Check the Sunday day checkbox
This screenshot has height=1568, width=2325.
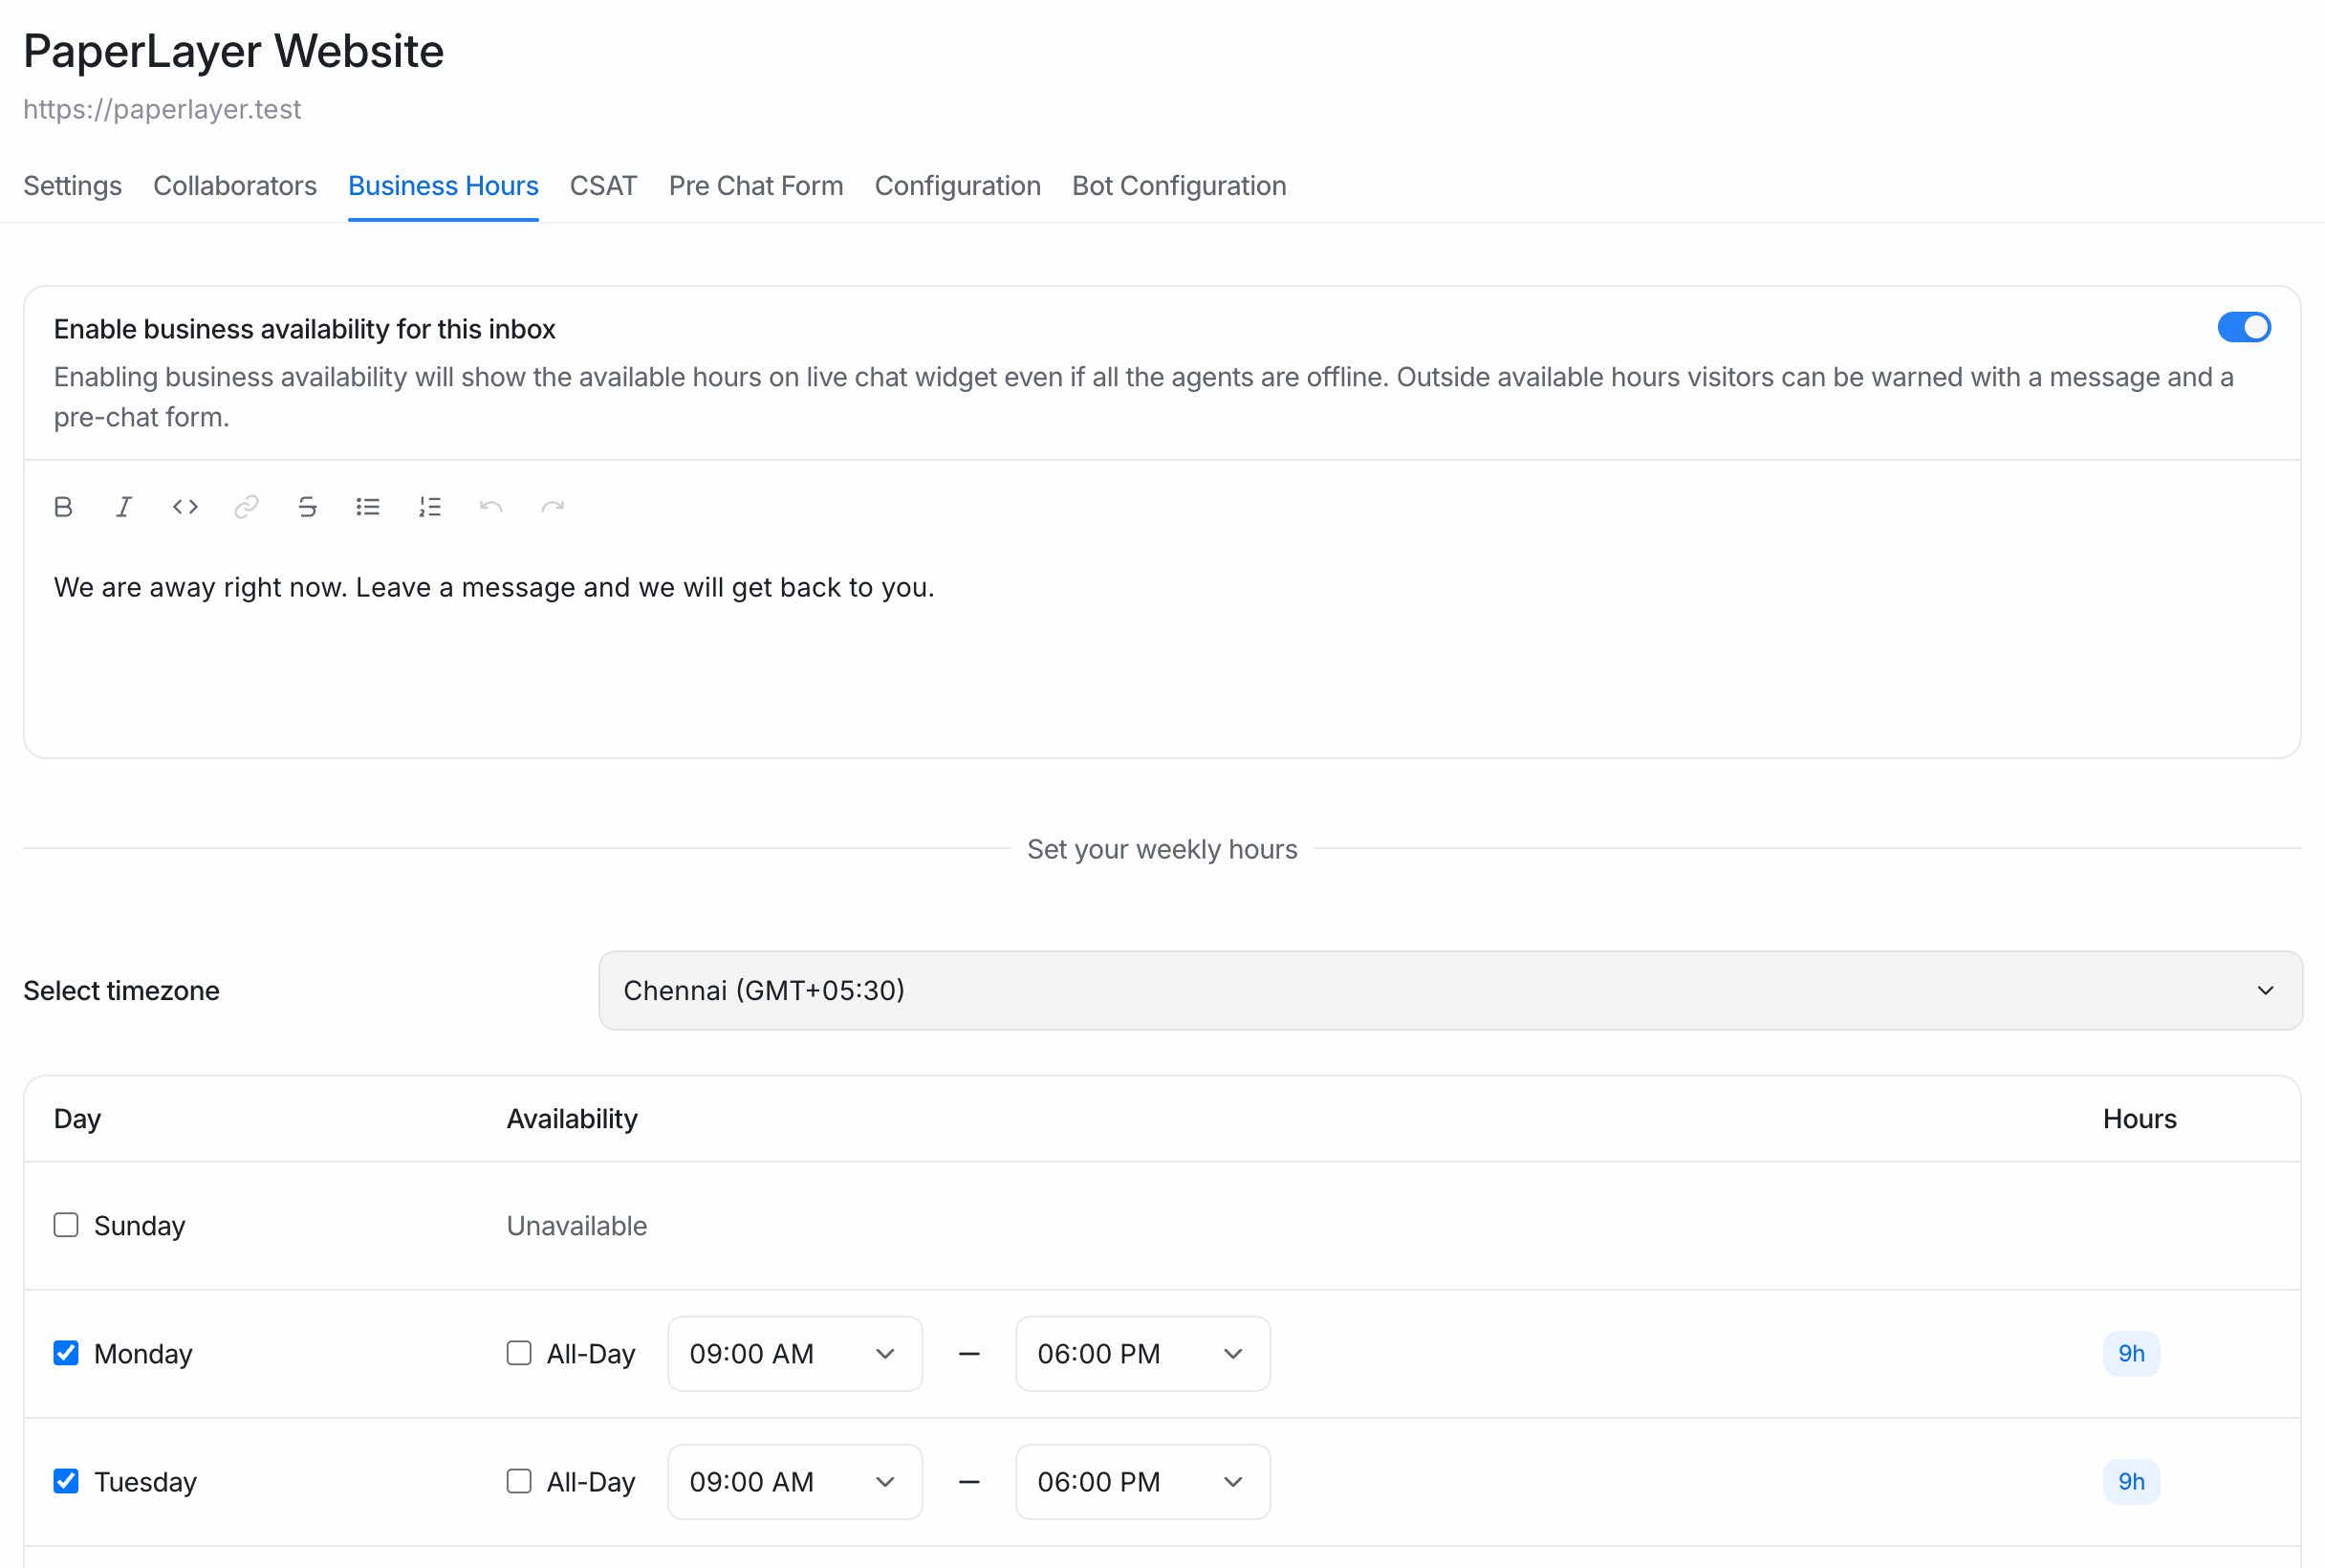tap(66, 1225)
